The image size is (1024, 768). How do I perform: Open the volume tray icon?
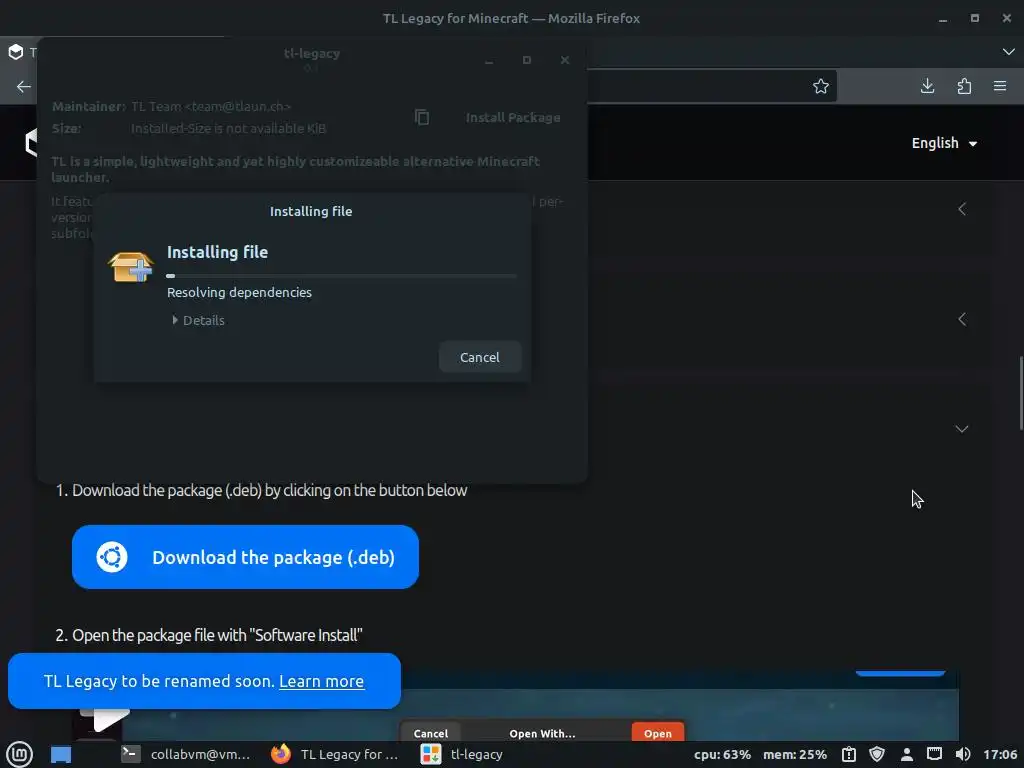tap(963, 754)
